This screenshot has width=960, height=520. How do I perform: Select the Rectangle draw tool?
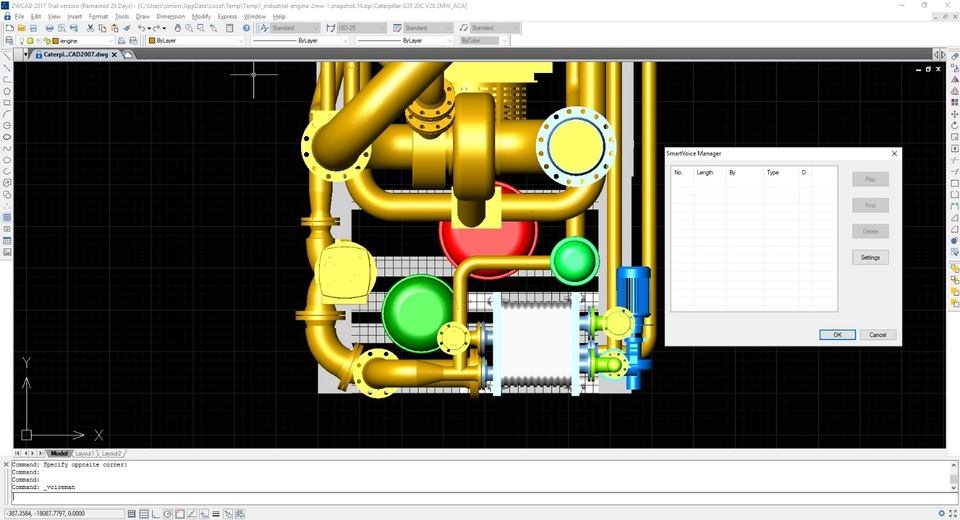pos(7,102)
